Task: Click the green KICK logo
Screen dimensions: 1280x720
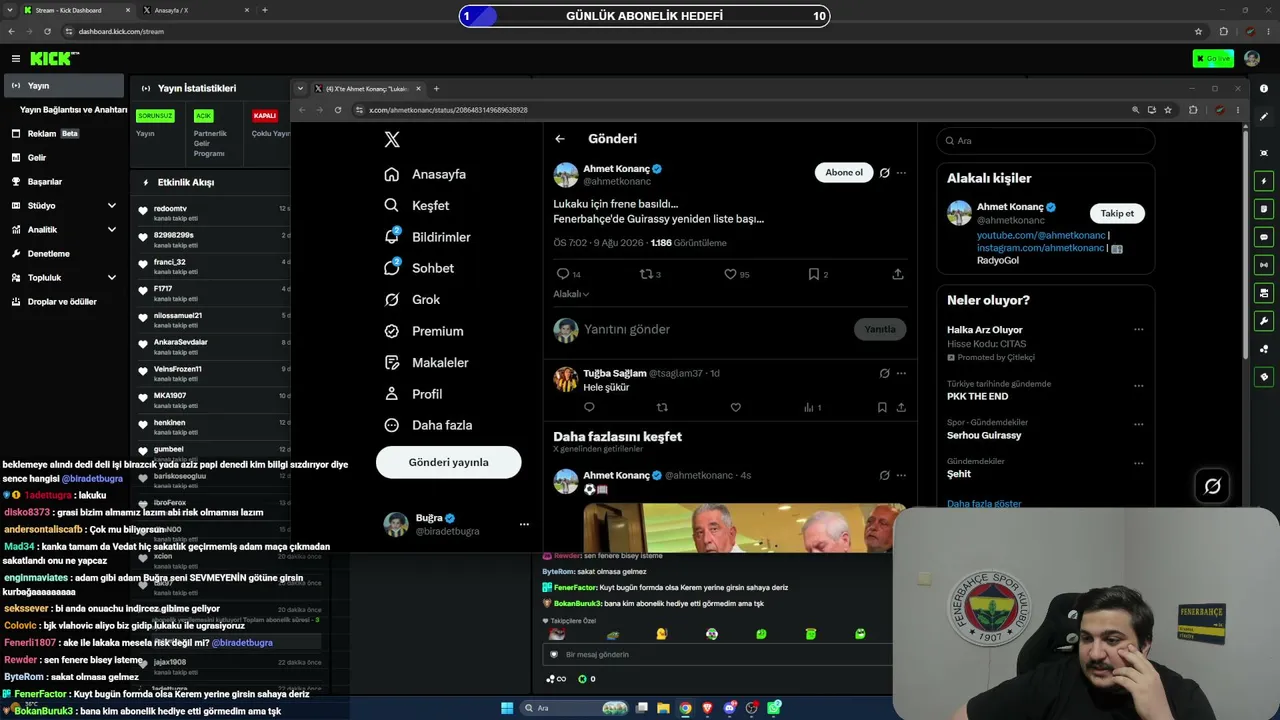Action: tap(49, 59)
